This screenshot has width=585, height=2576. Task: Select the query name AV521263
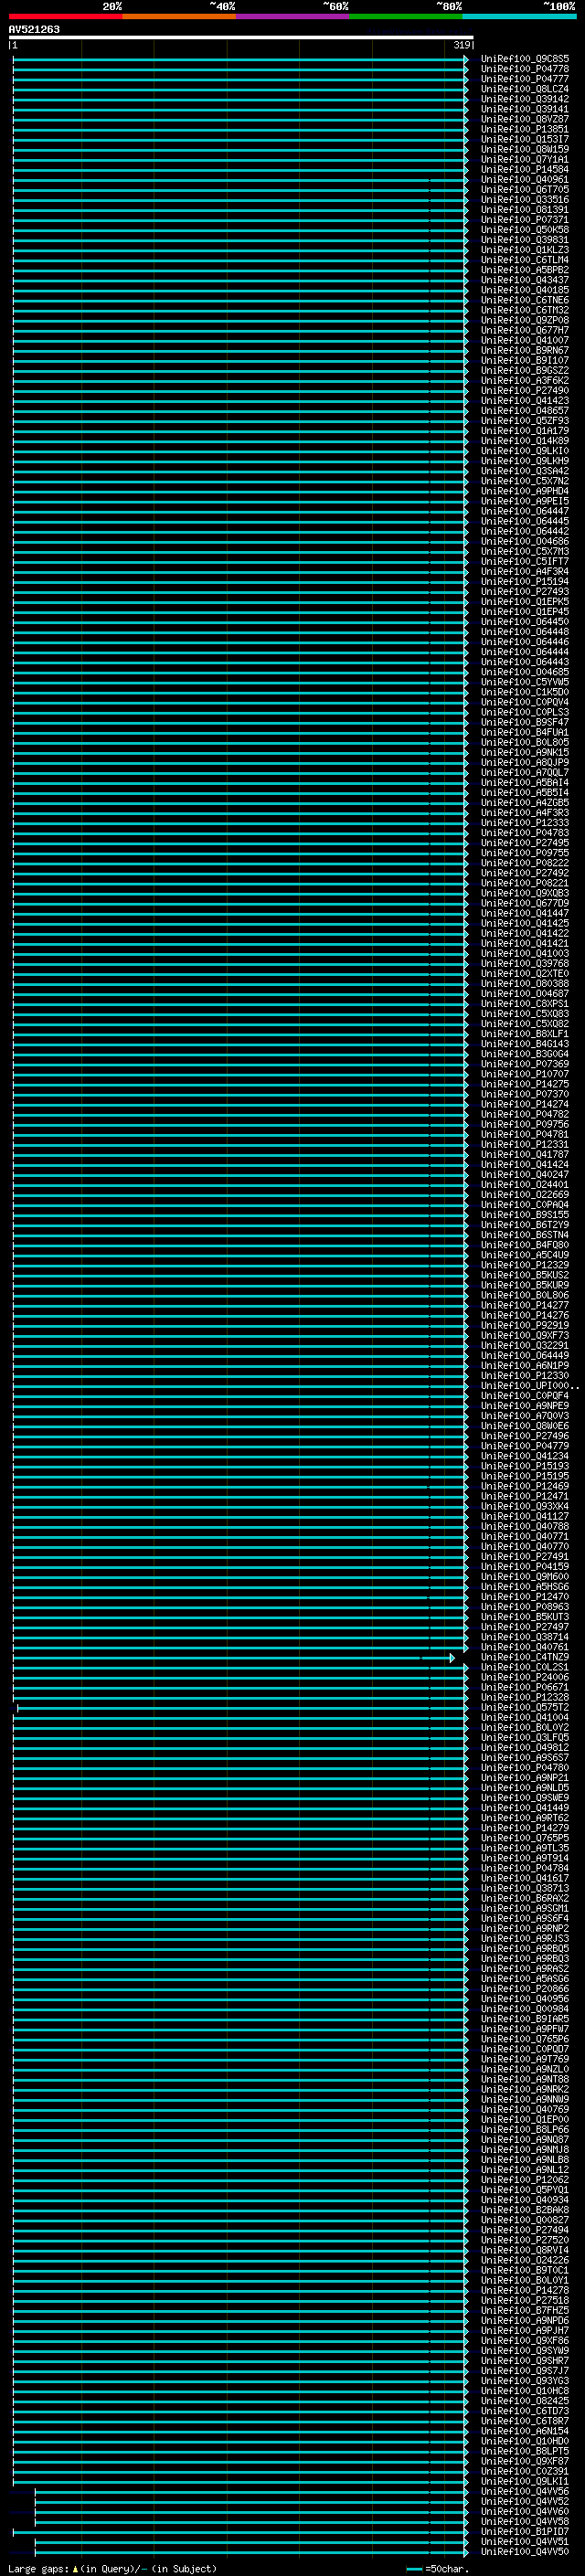[34, 29]
